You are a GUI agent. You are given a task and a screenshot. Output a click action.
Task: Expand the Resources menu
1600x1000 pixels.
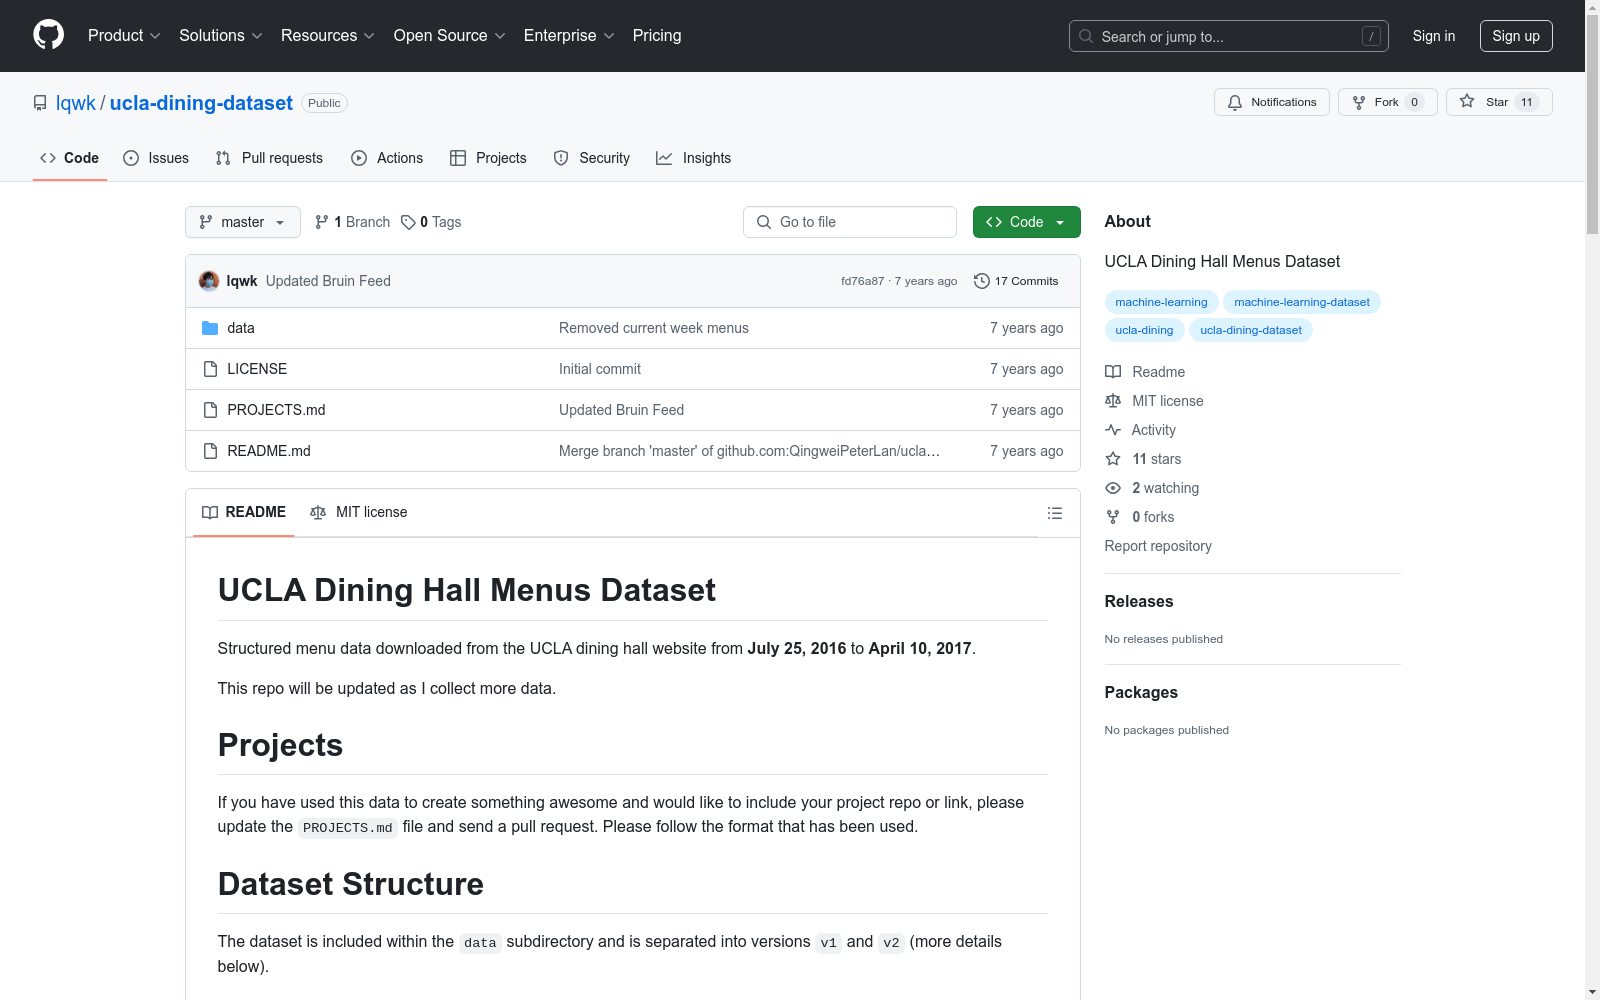328,35
